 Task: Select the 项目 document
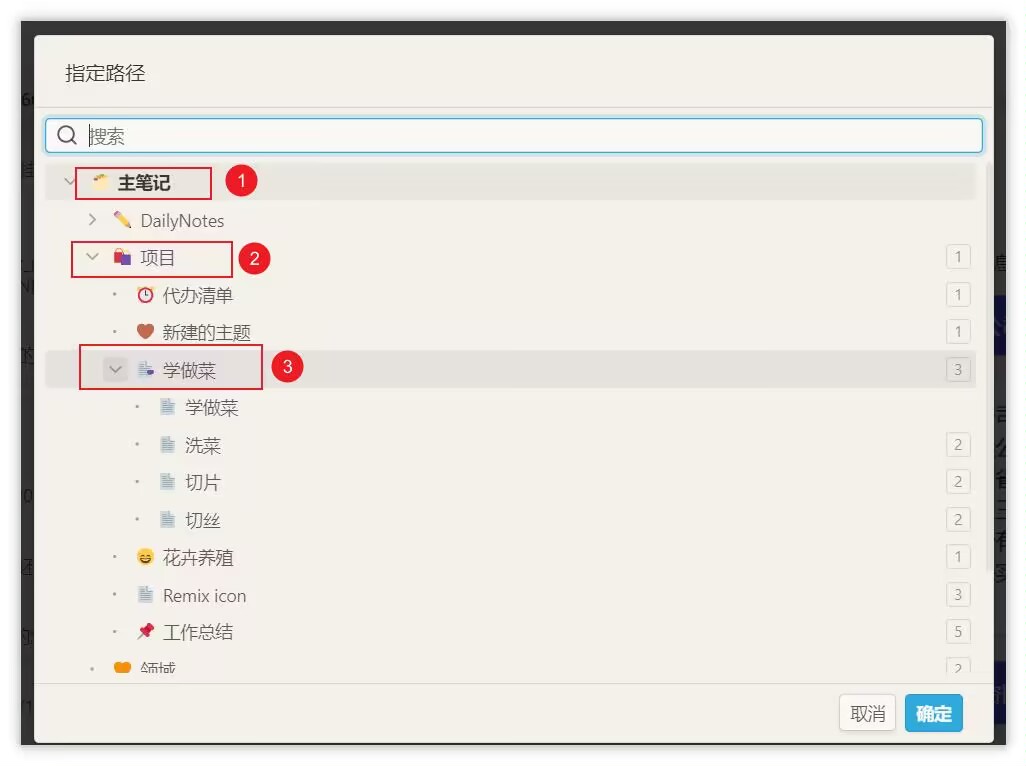[x=510, y=257]
